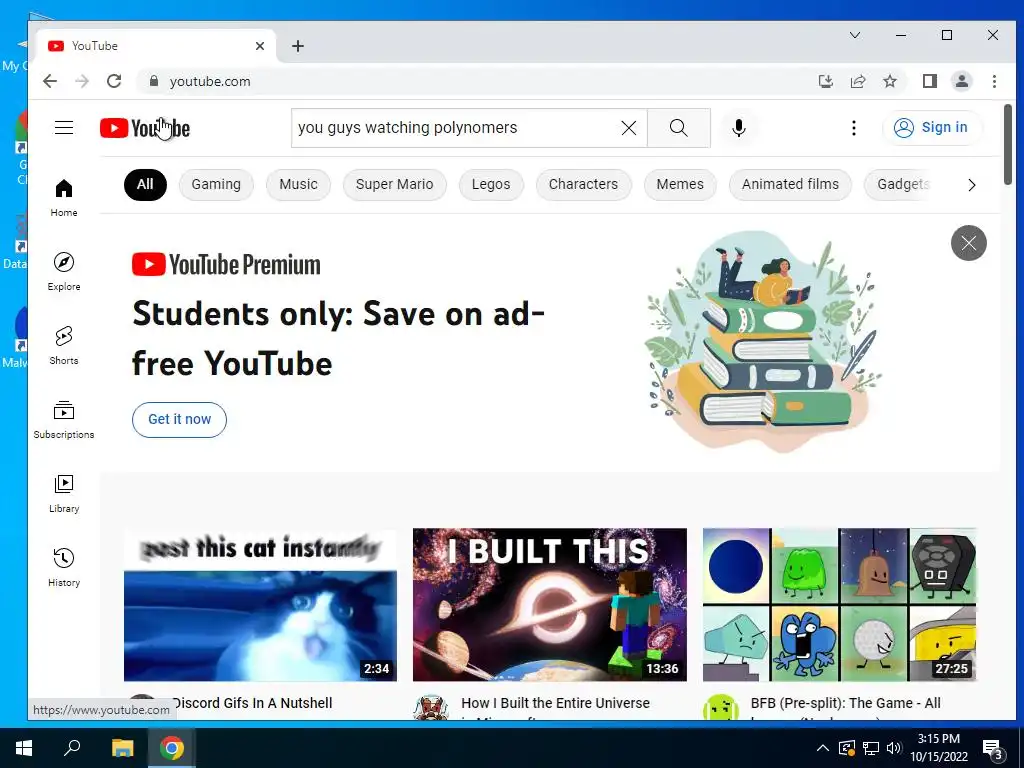The width and height of the screenshot is (1024, 768).
Task: Open the YouTube guide hamburger menu
Action: [x=64, y=127]
